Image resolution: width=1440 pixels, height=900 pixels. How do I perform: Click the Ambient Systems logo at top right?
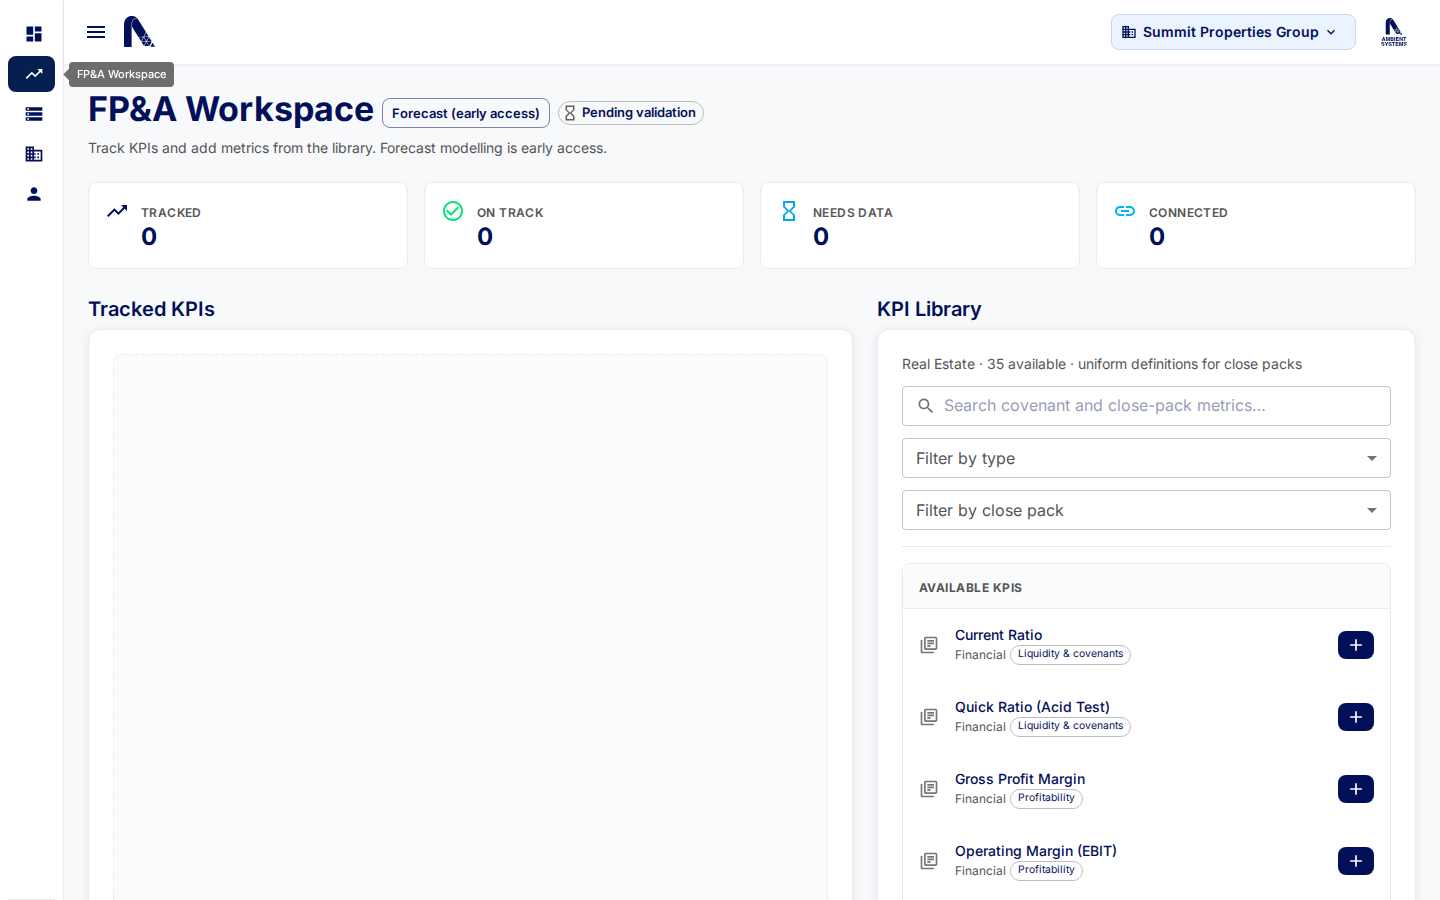click(x=1394, y=32)
